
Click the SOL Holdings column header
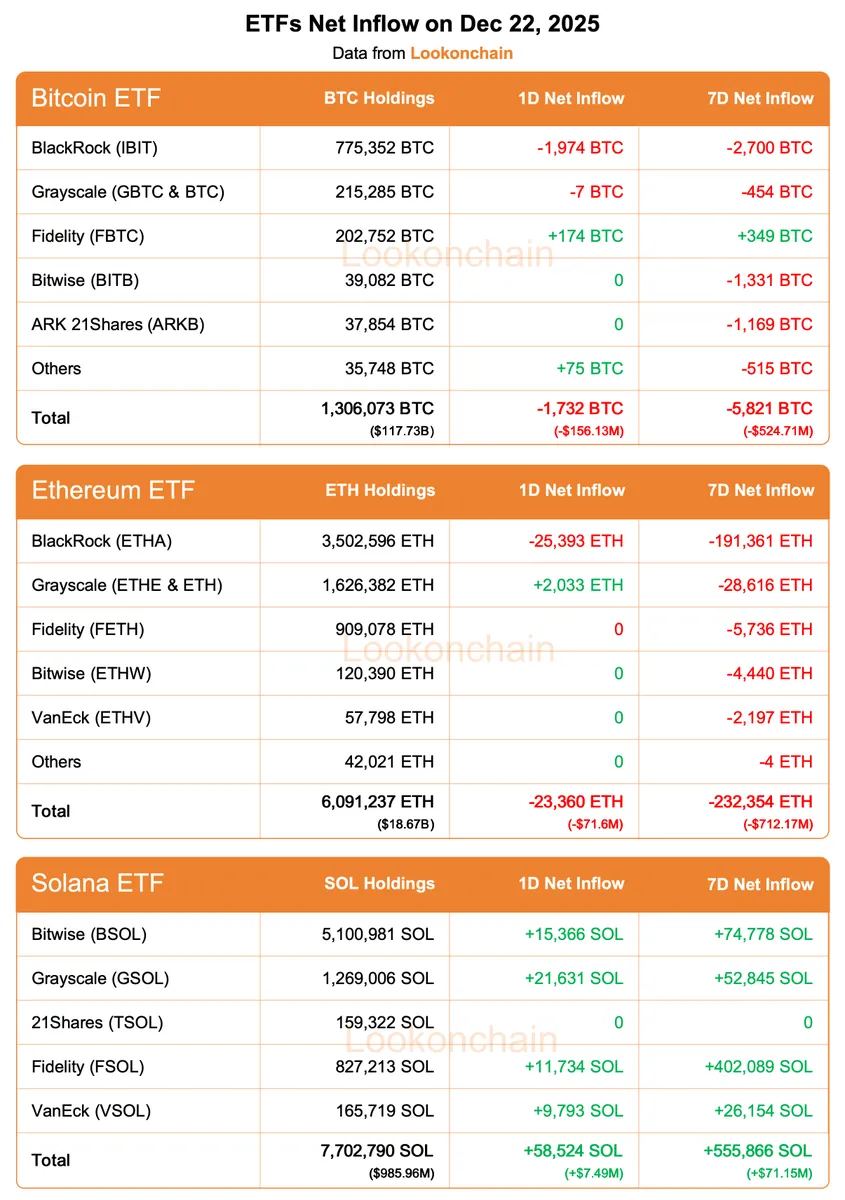(379, 884)
